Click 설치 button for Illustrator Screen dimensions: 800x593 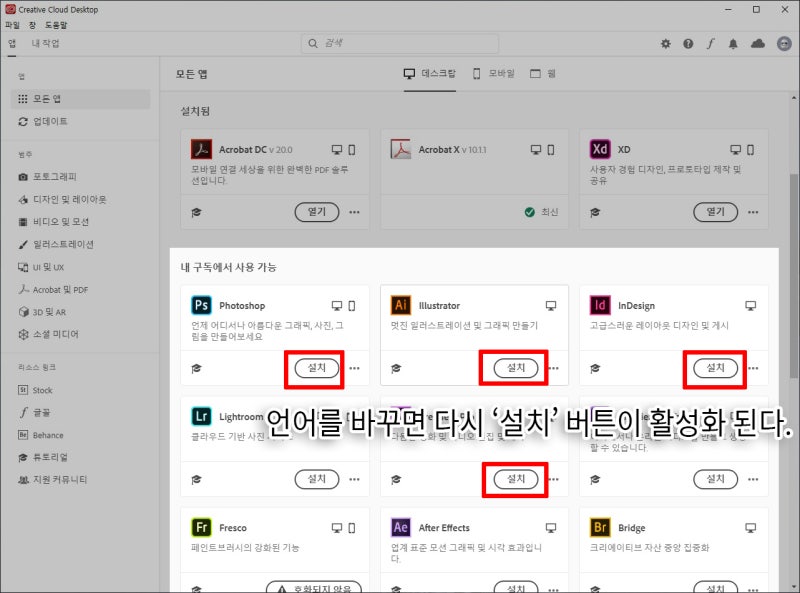pos(516,367)
